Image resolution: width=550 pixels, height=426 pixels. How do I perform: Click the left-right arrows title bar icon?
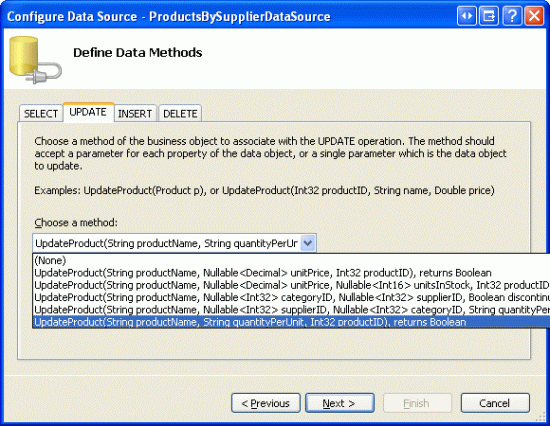pyautogui.click(x=467, y=16)
